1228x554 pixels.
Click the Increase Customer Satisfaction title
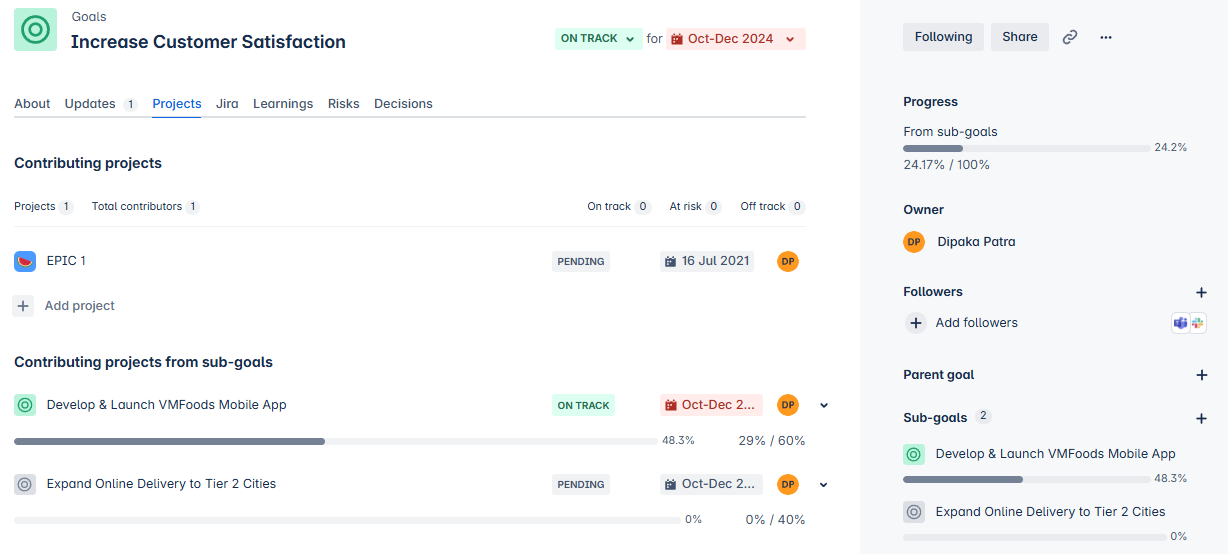point(208,42)
